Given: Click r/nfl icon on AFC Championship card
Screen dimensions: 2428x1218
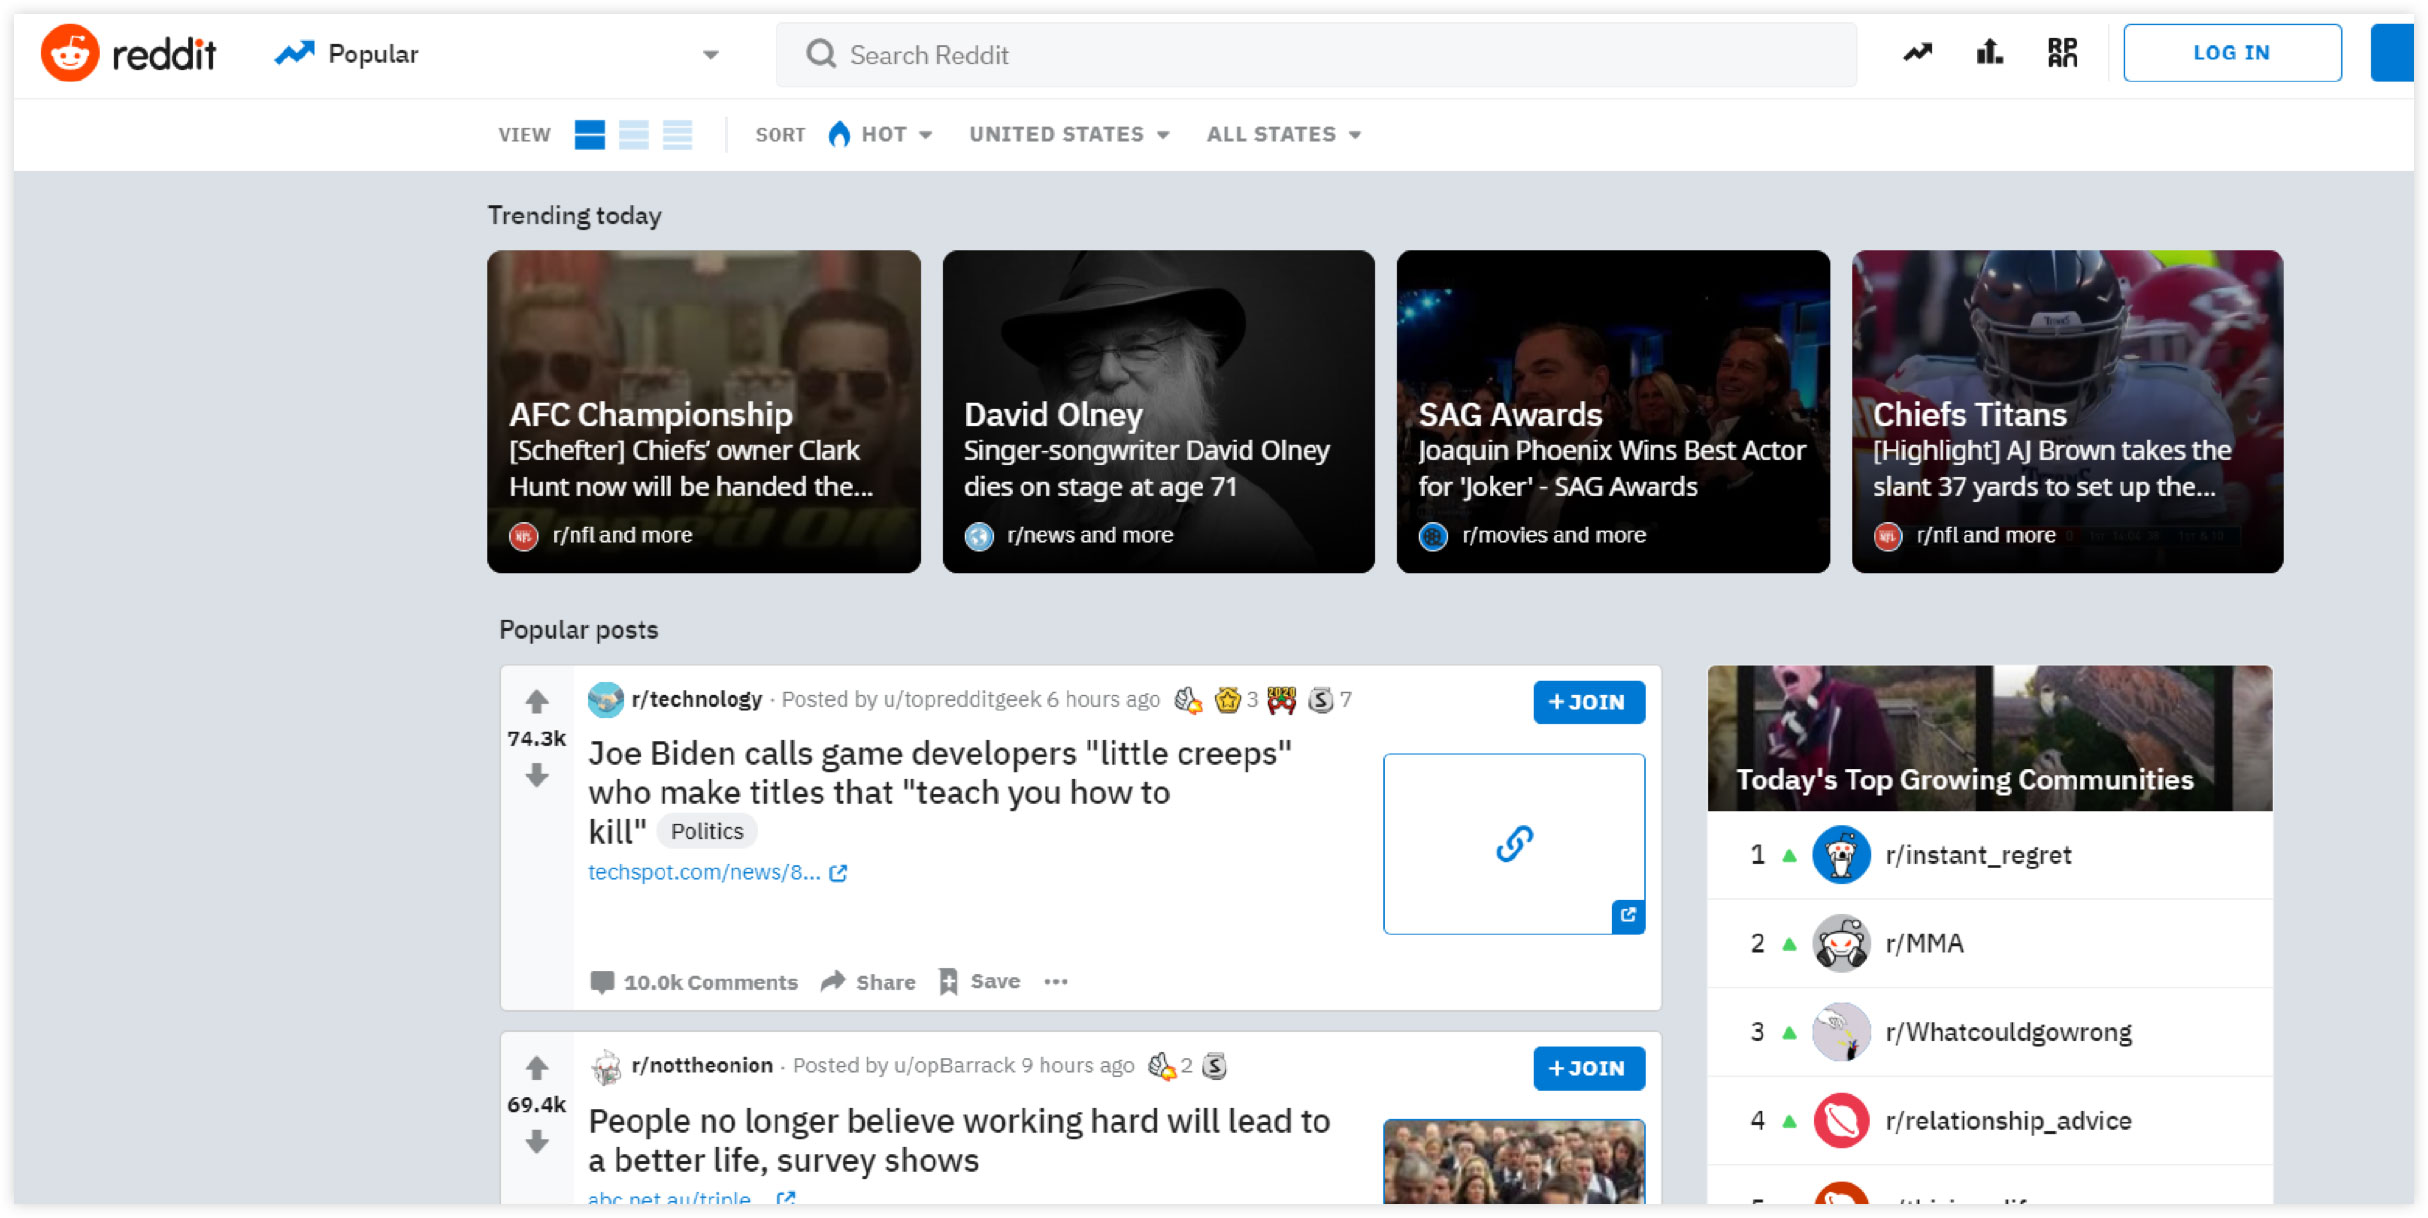Looking at the screenshot, I should (524, 536).
